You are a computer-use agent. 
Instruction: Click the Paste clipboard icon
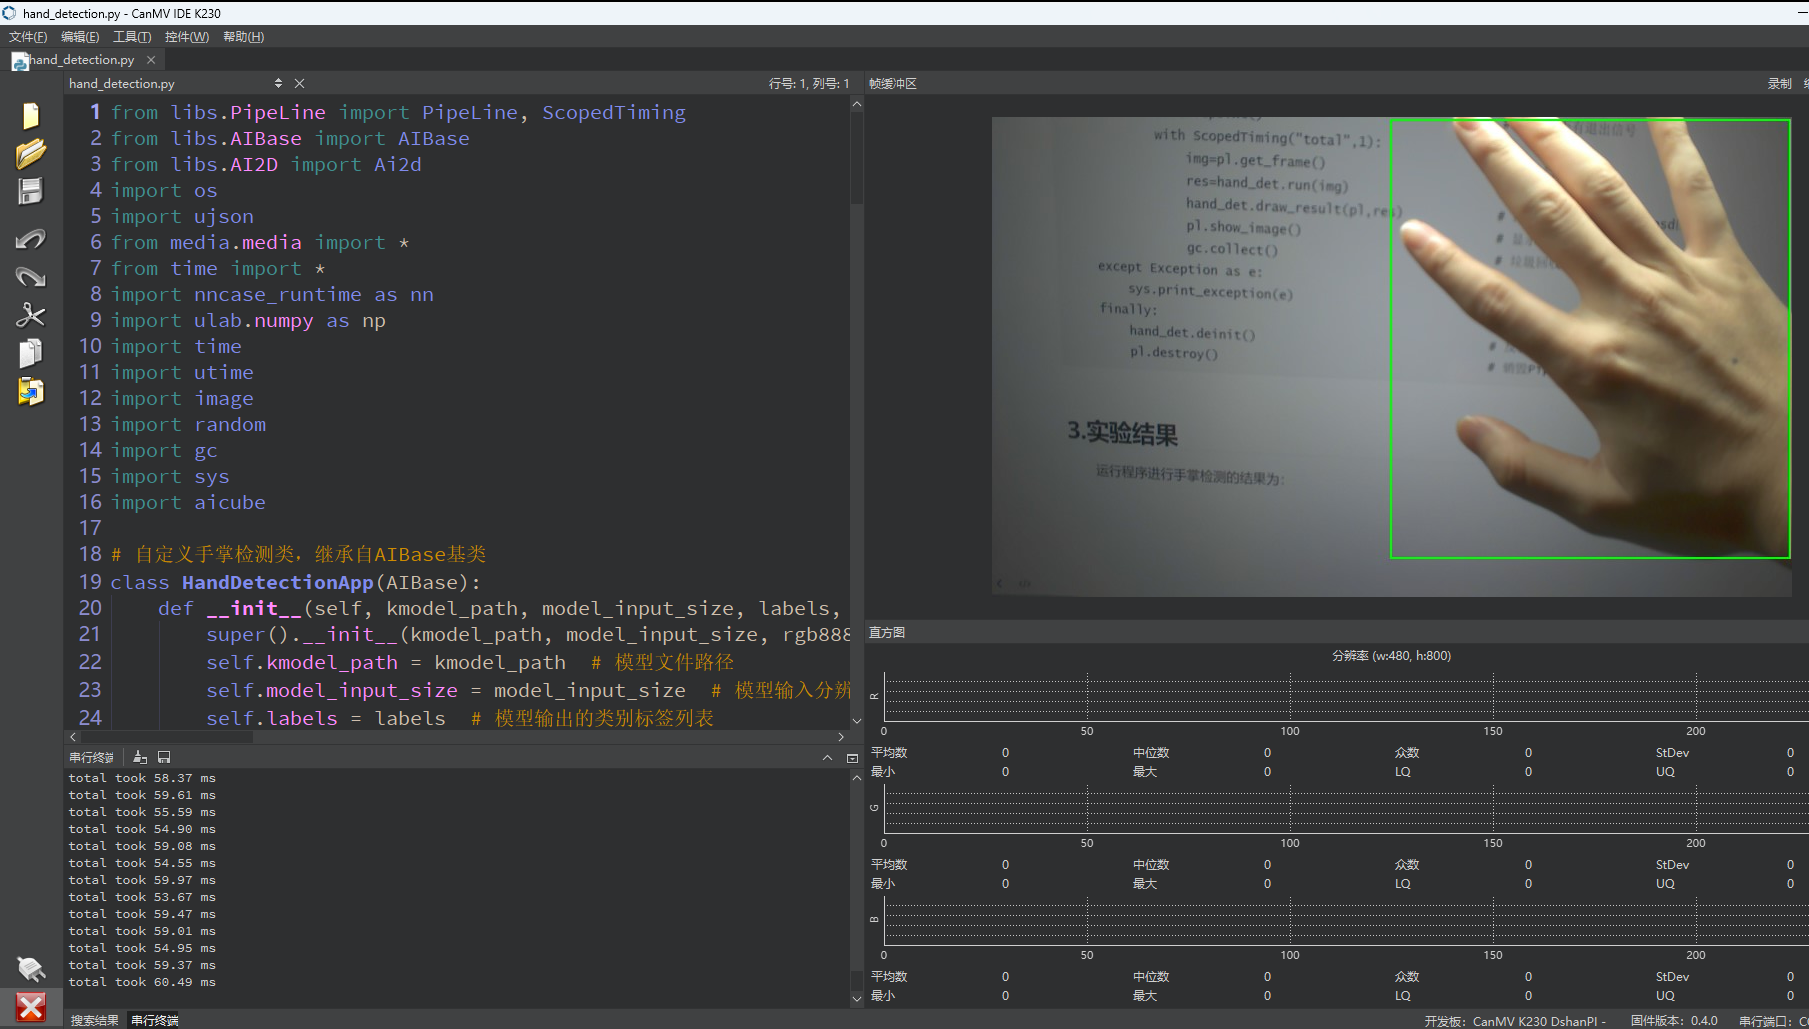[x=31, y=391]
